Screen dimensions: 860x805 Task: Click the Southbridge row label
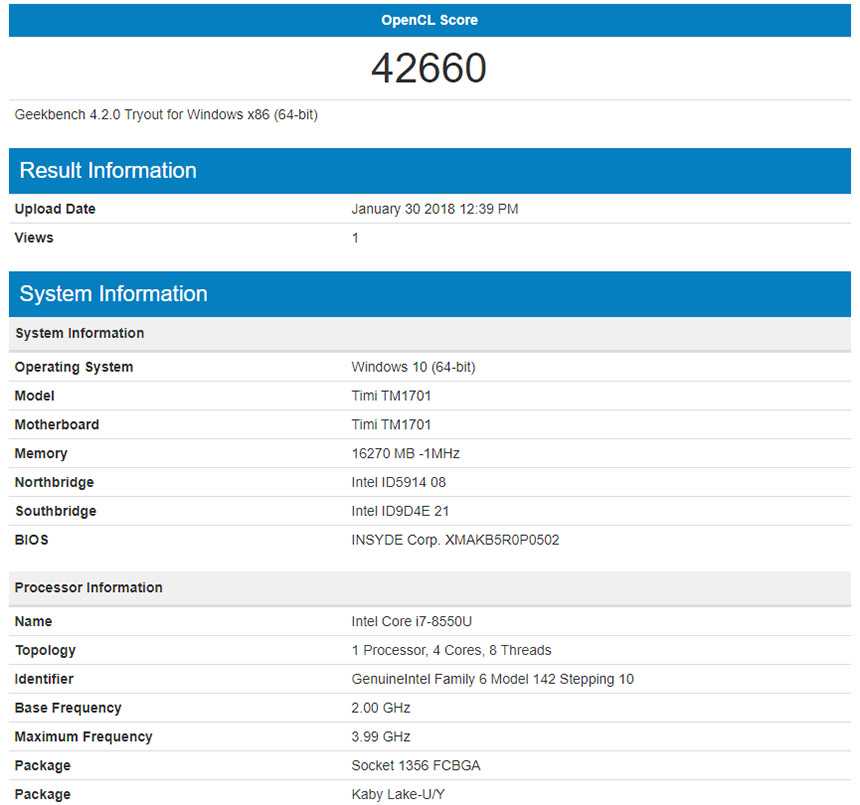tap(56, 512)
